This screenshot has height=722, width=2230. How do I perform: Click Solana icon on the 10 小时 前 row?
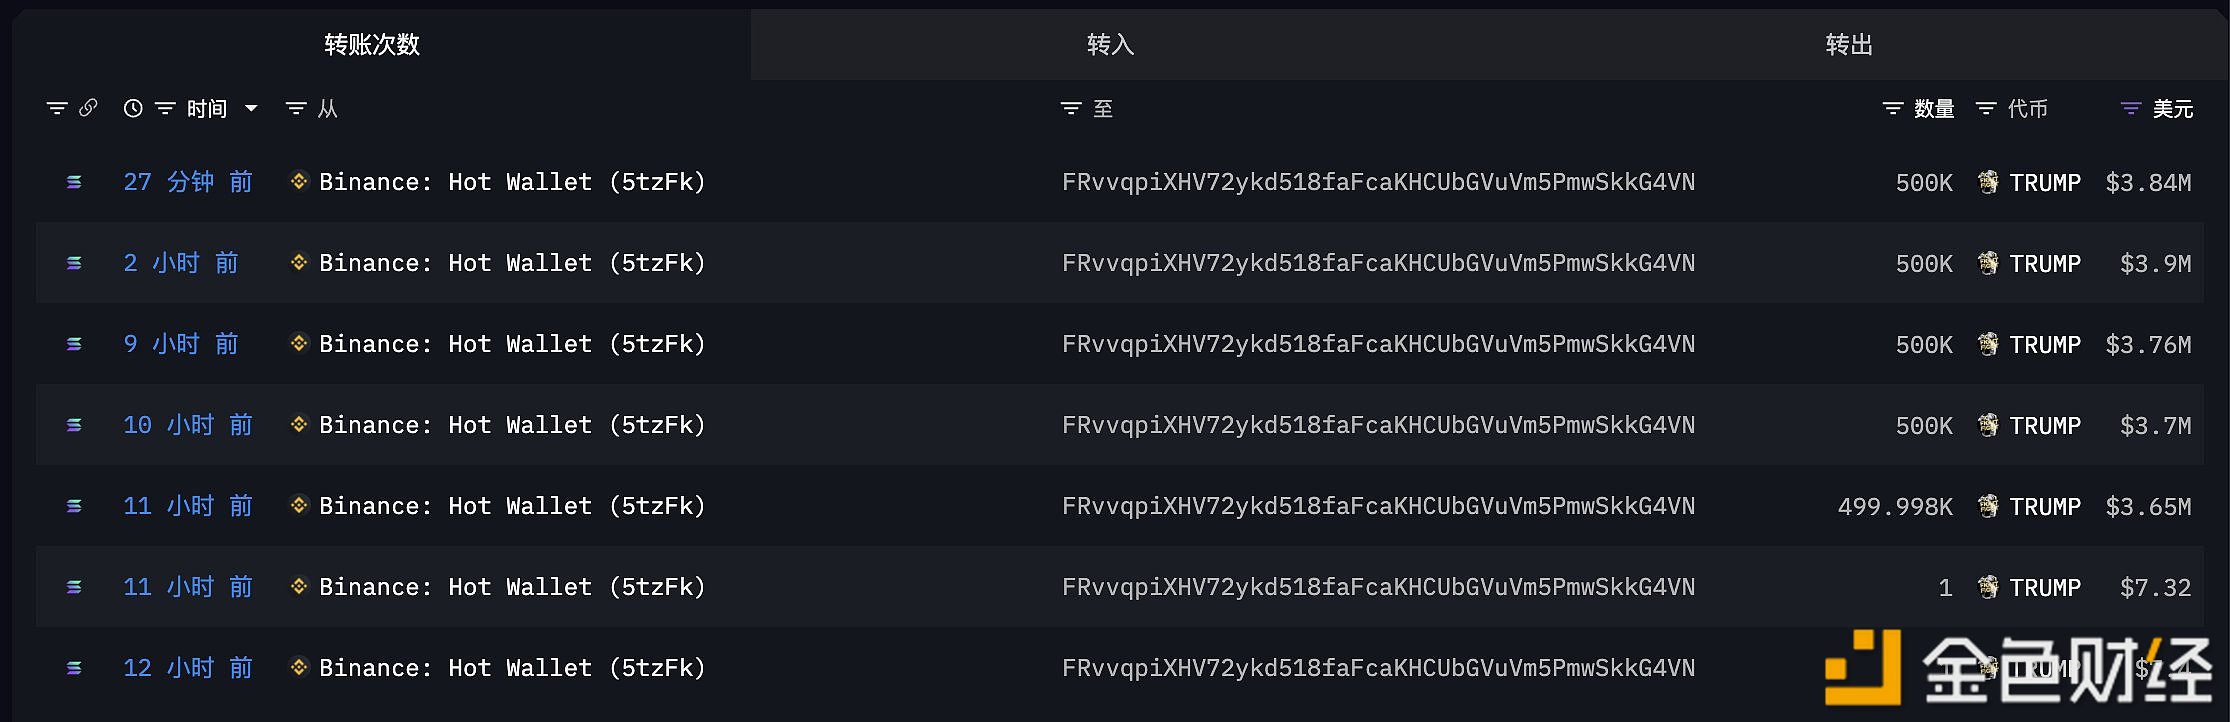pyautogui.click(x=74, y=425)
